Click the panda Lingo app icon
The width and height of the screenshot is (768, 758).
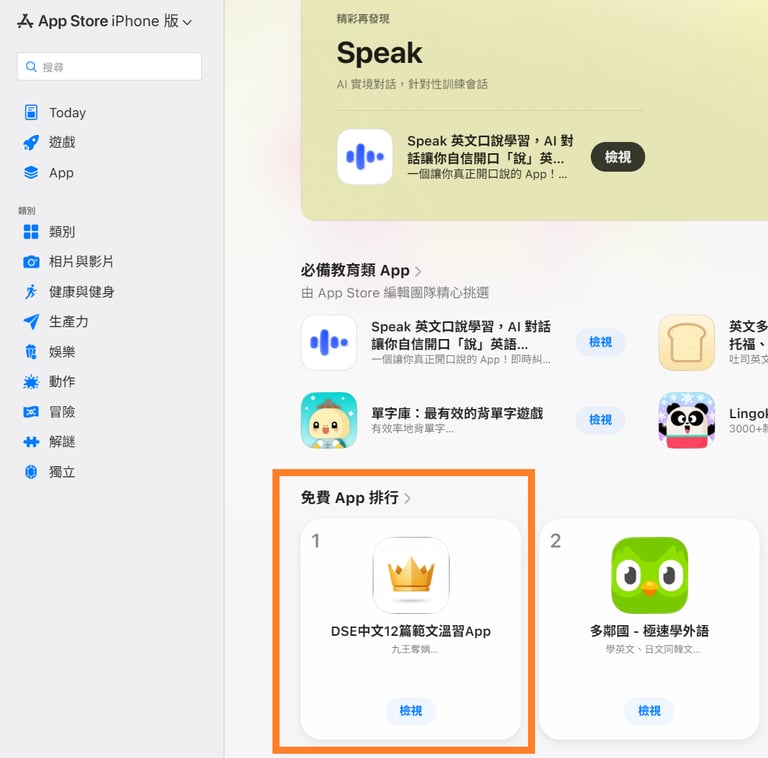[687, 420]
